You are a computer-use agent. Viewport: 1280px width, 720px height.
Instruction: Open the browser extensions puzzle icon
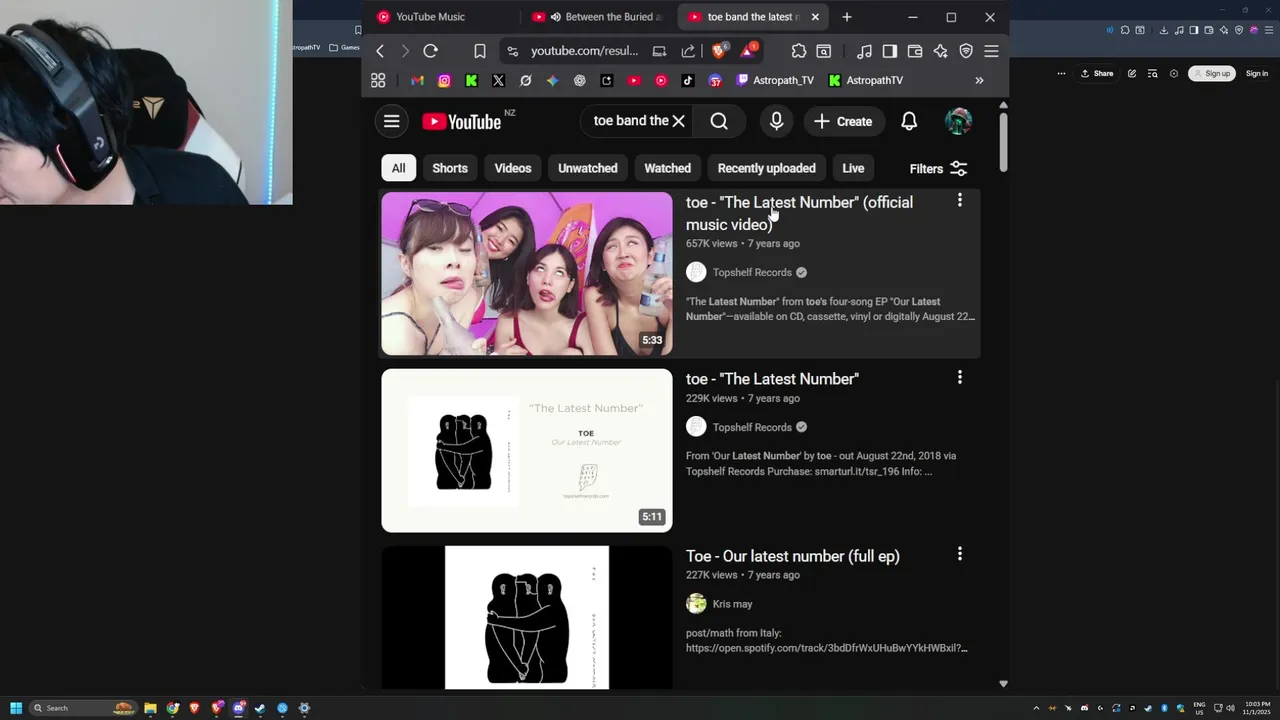799,51
